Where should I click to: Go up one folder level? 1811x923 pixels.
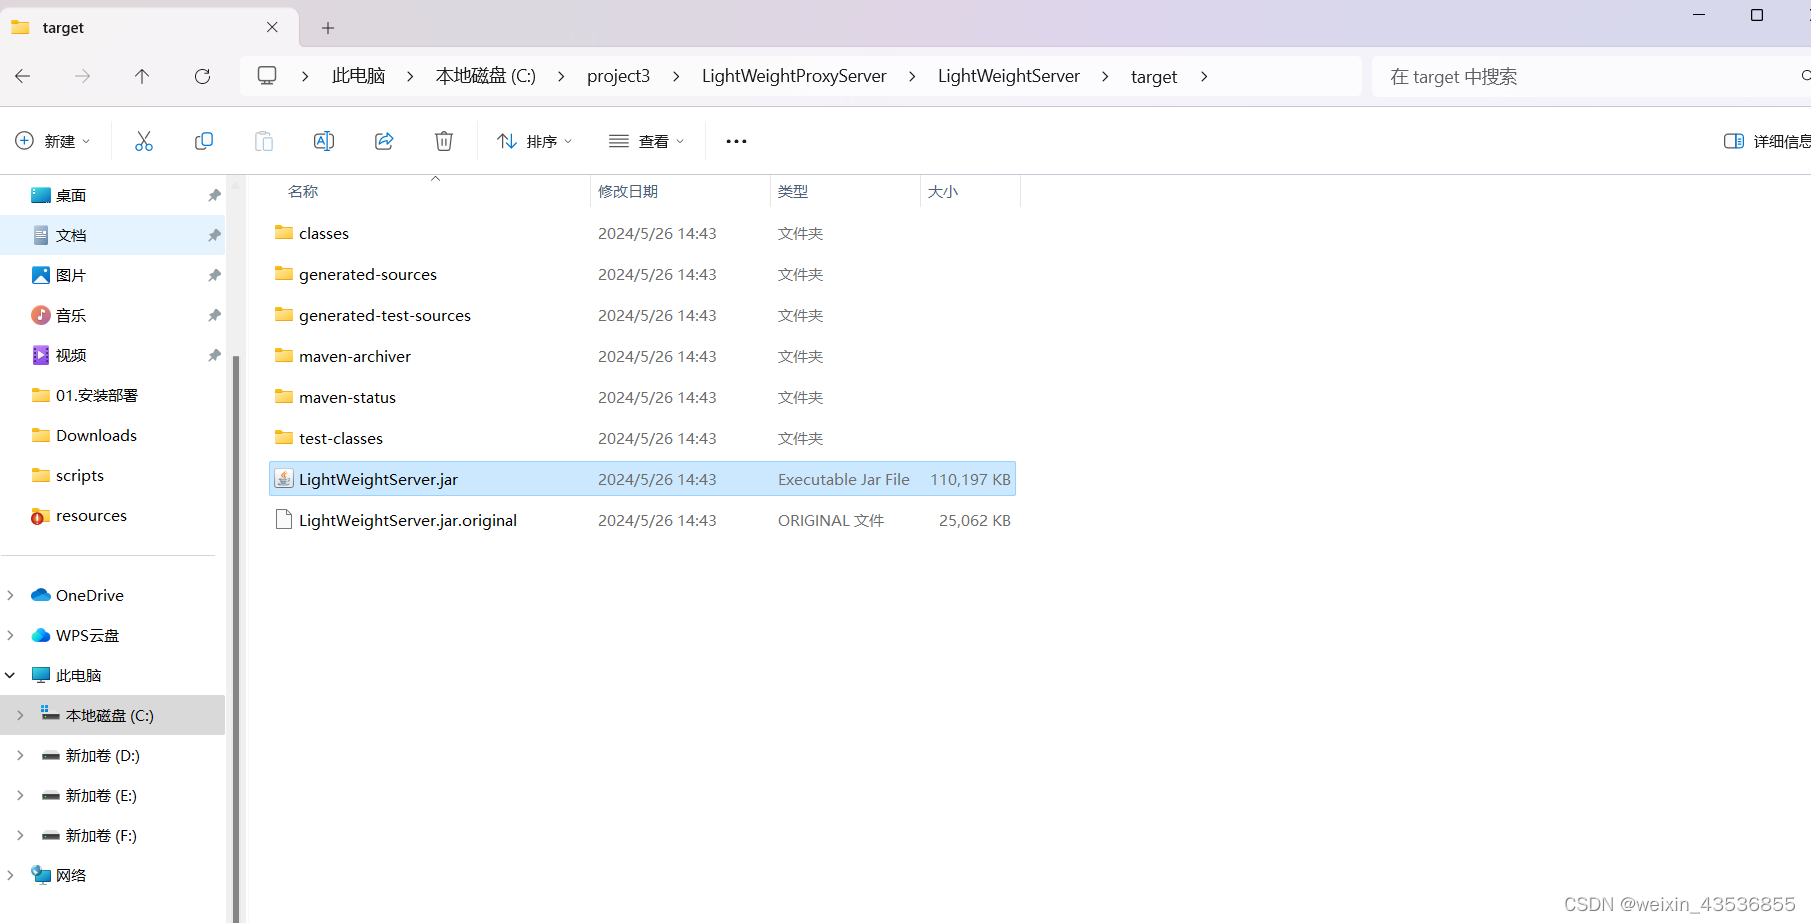(142, 76)
